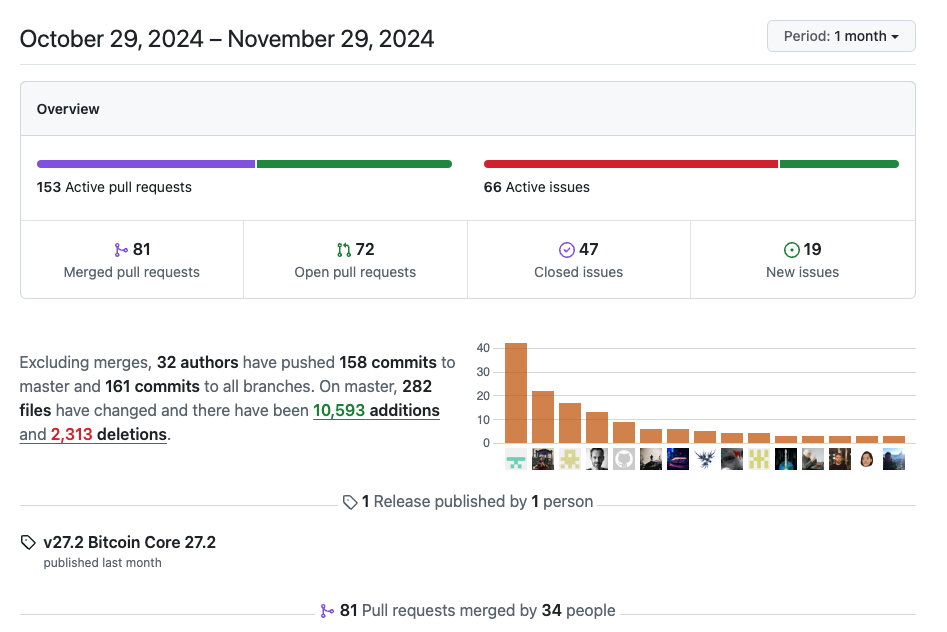Click the blue eagle contributor avatar
Image resolution: width=947 pixels, height=632 pixels.
pos(705,459)
